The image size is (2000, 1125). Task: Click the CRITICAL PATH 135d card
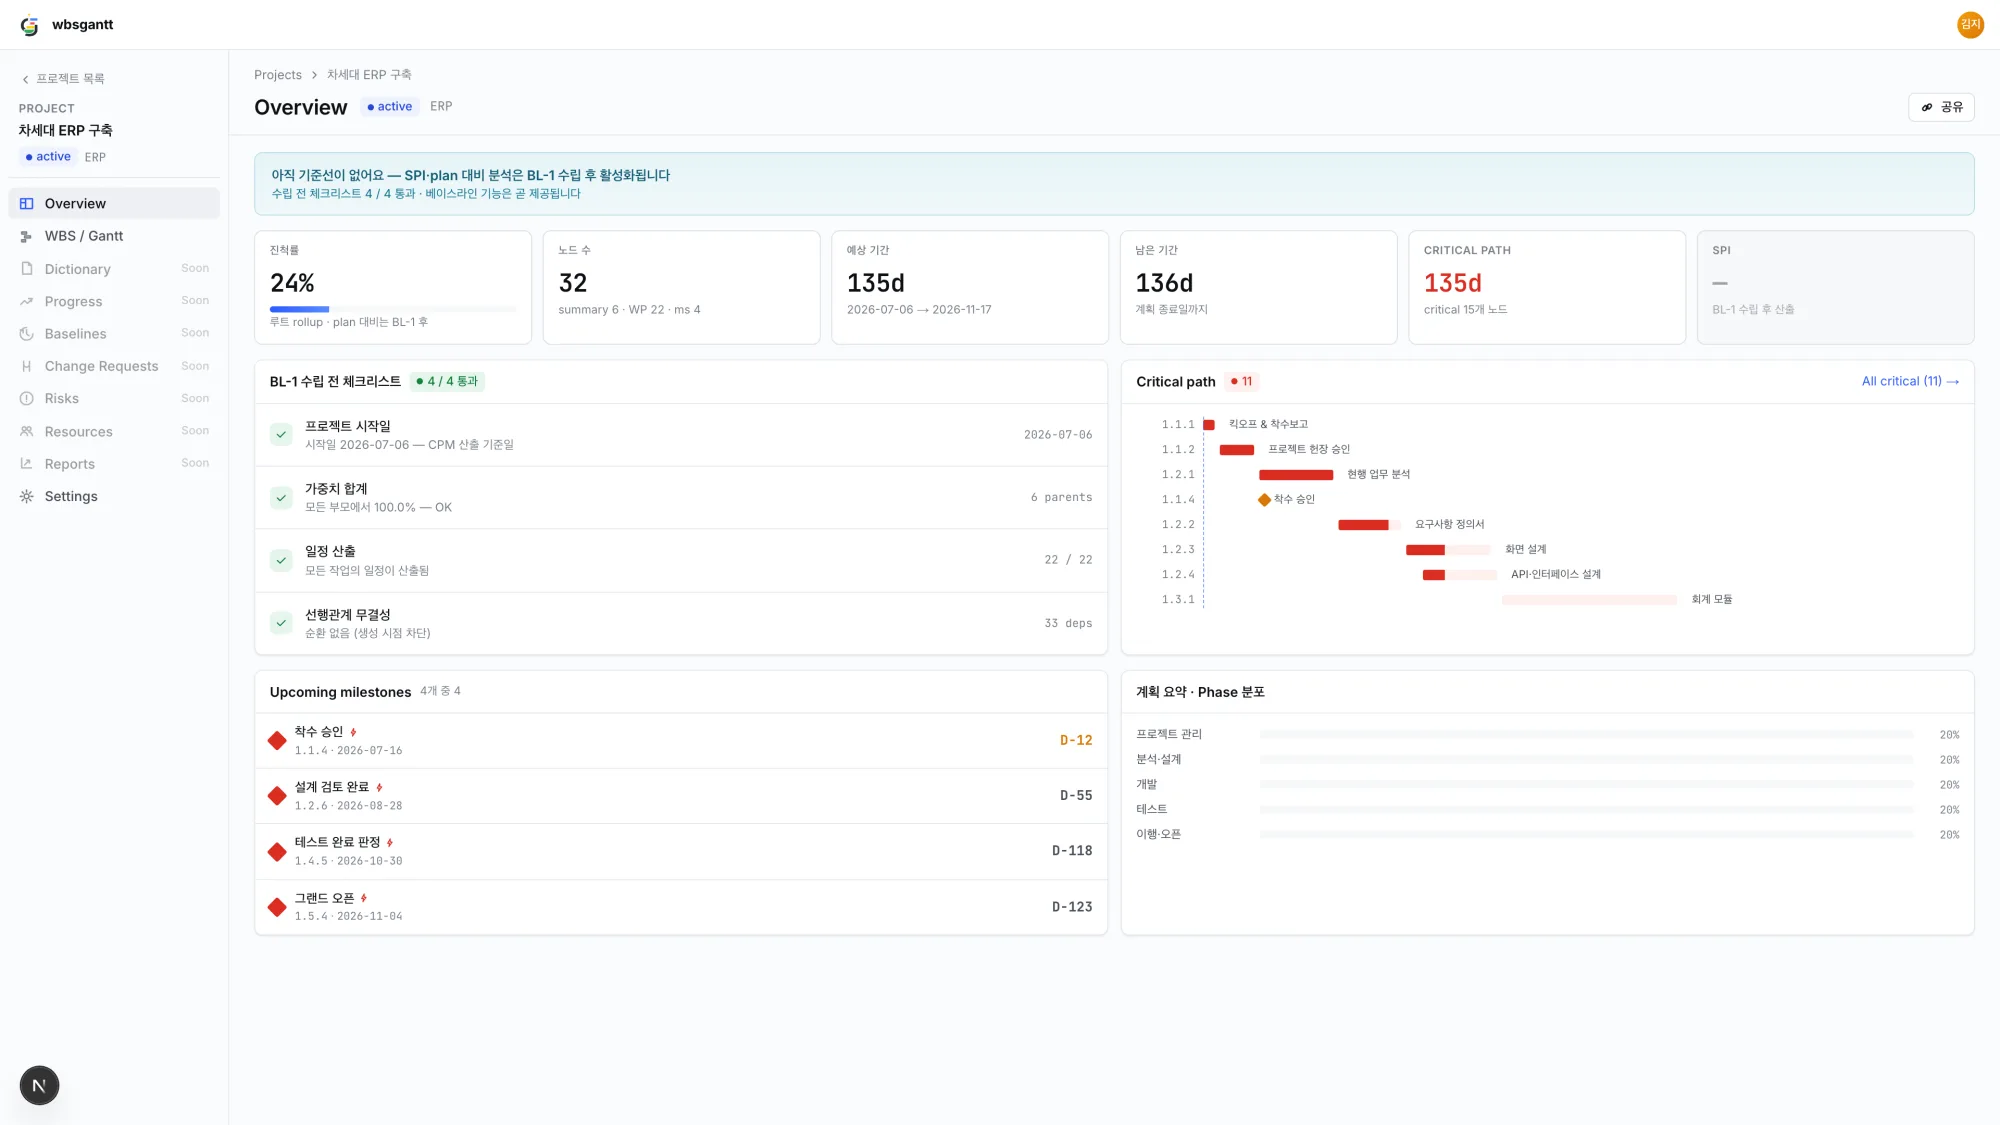[x=1546, y=288]
